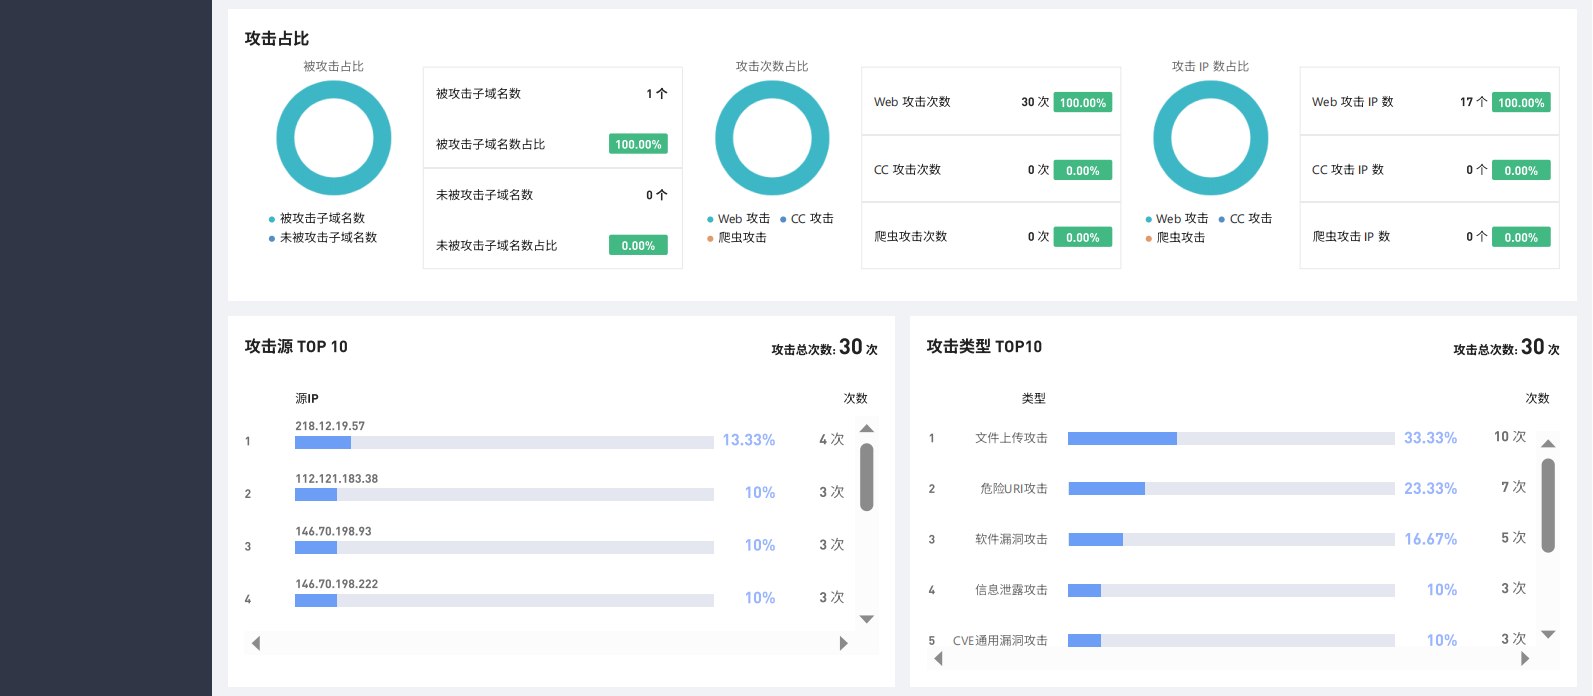Viewport: 1593px width, 696px height.
Task: Click vertical scrollbar thumb in attack source panel
Action: coord(867,477)
